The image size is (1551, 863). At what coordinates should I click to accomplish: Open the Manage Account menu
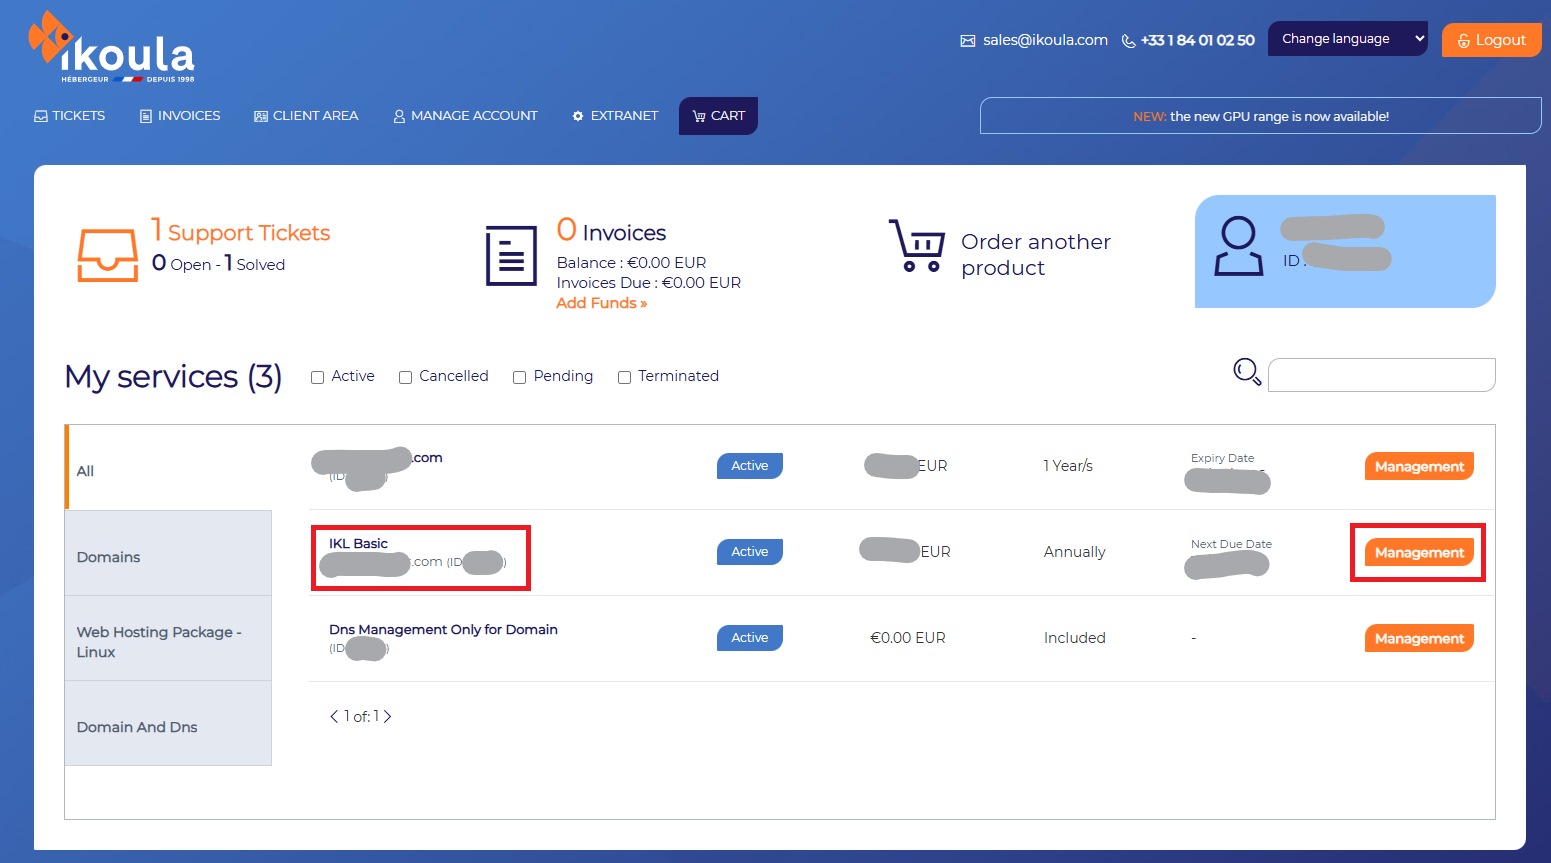point(465,116)
